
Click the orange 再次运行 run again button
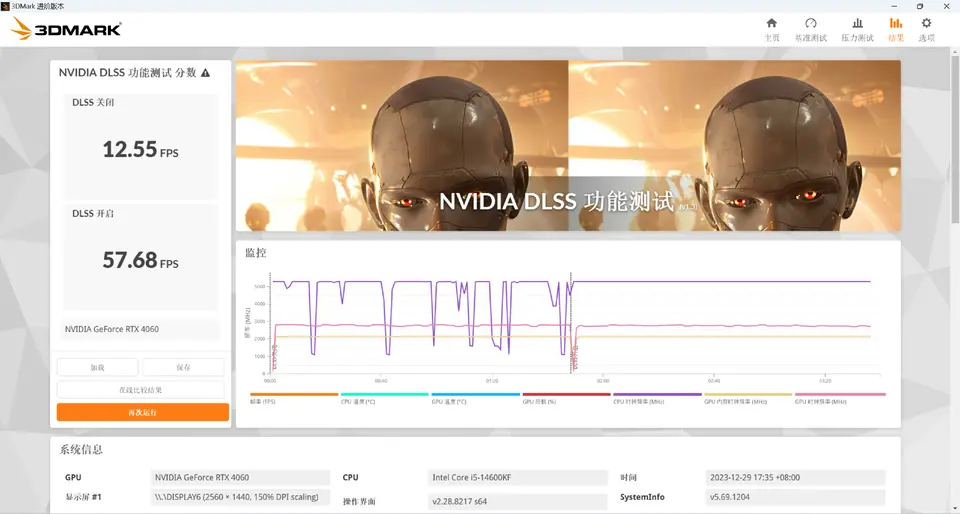pyautogui.click(x=143, y=412)
